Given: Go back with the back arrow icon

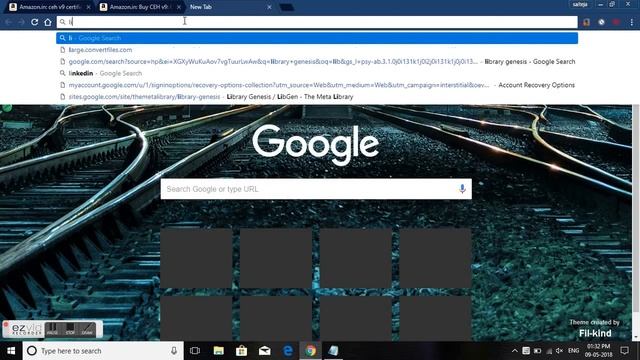Looking at the screenshot, I should pos(9,22).
